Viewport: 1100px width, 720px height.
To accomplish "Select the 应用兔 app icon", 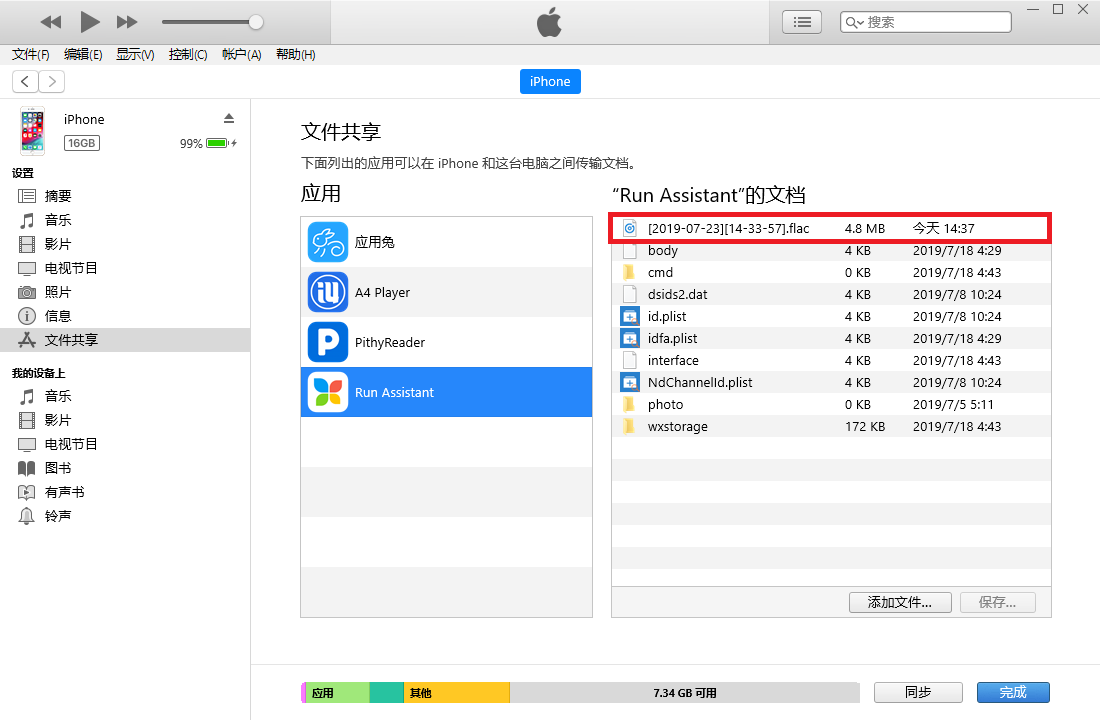I will tap(328, 242).
